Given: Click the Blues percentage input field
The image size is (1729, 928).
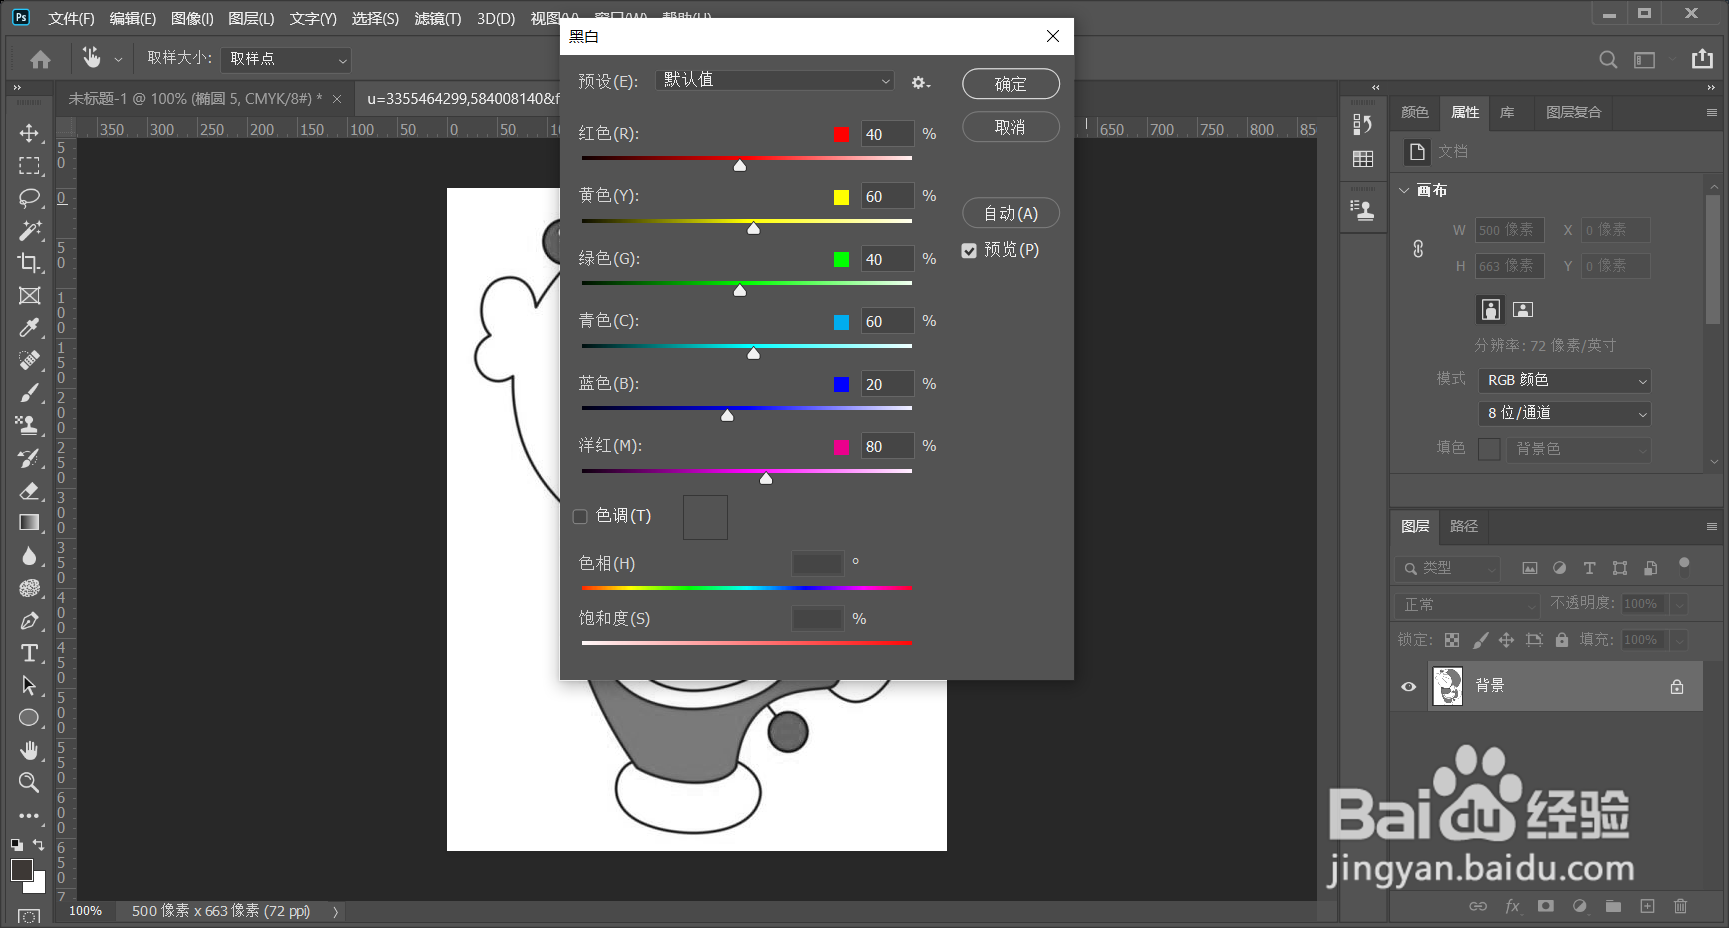Looking at the screenshot, I should click(x=887, y=385).
